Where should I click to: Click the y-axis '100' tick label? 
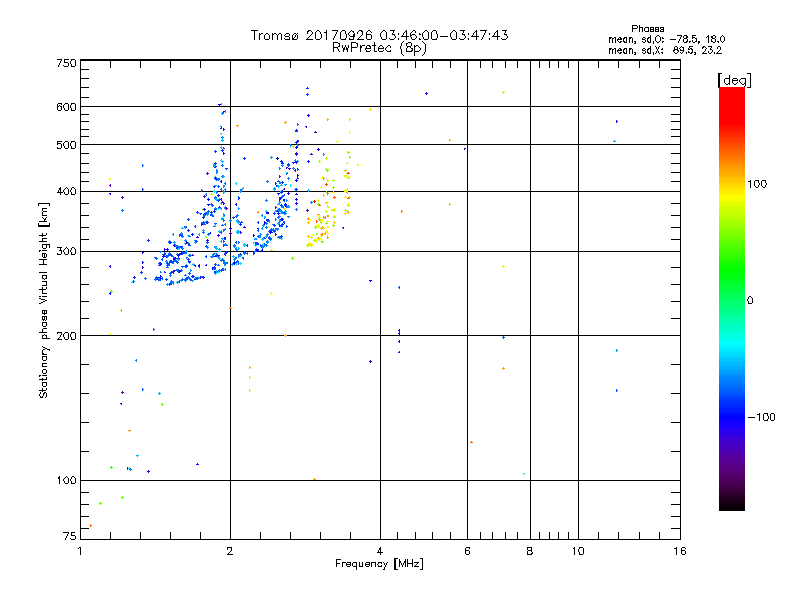(67, 480)
